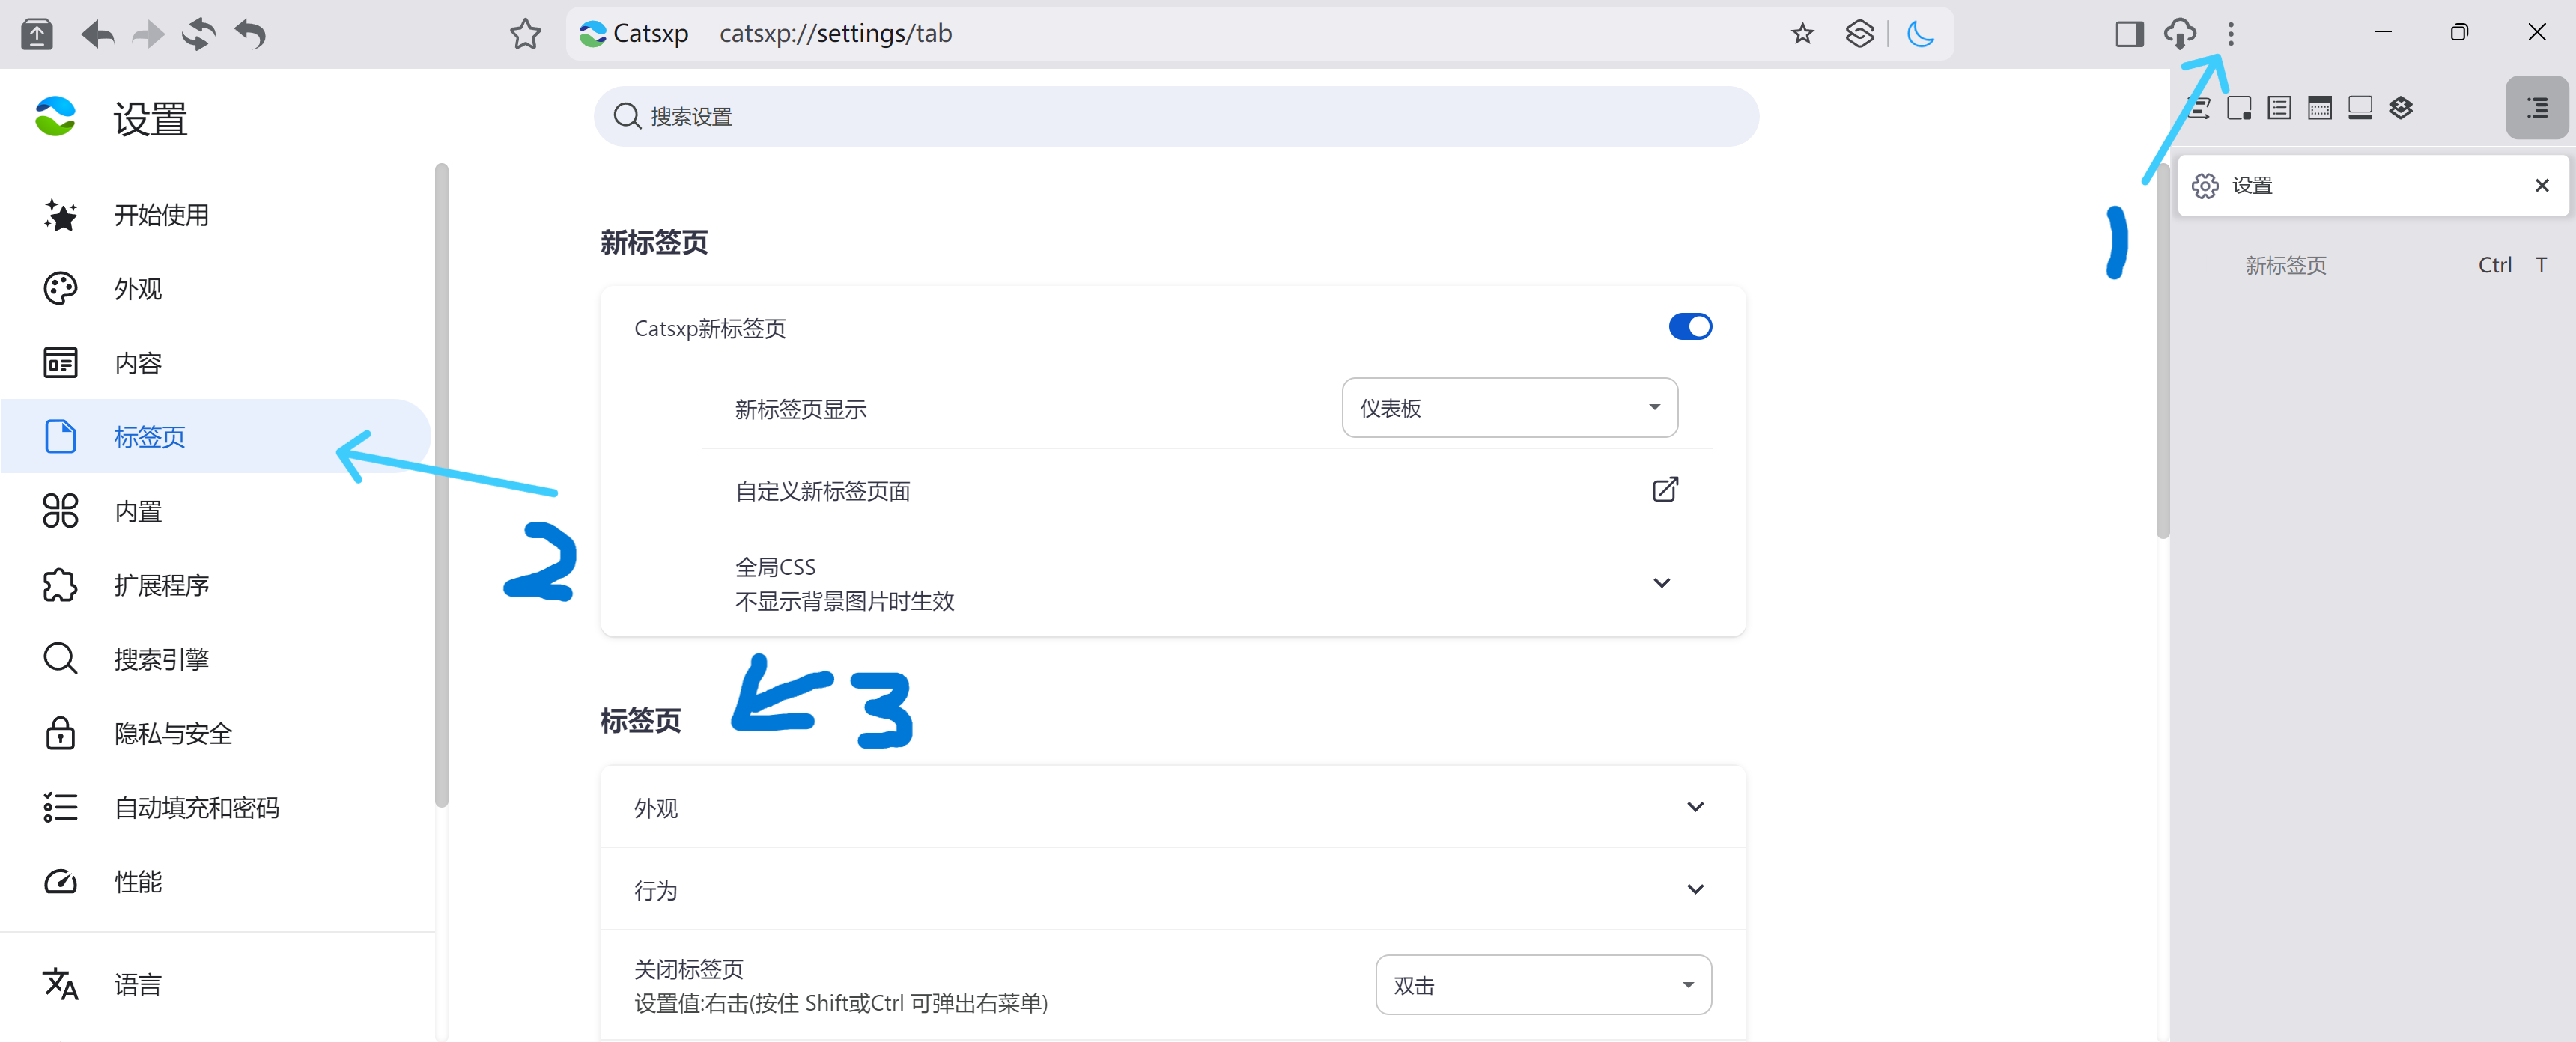Click 新标签页 entry in side panel
The width and height of the screenshot is (2576, 1042).
click(2285, 266)
